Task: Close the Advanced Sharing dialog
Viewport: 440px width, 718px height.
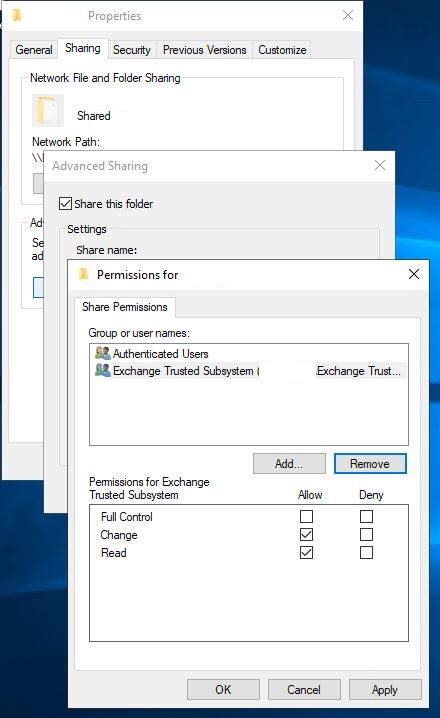Action: [380, 165]
